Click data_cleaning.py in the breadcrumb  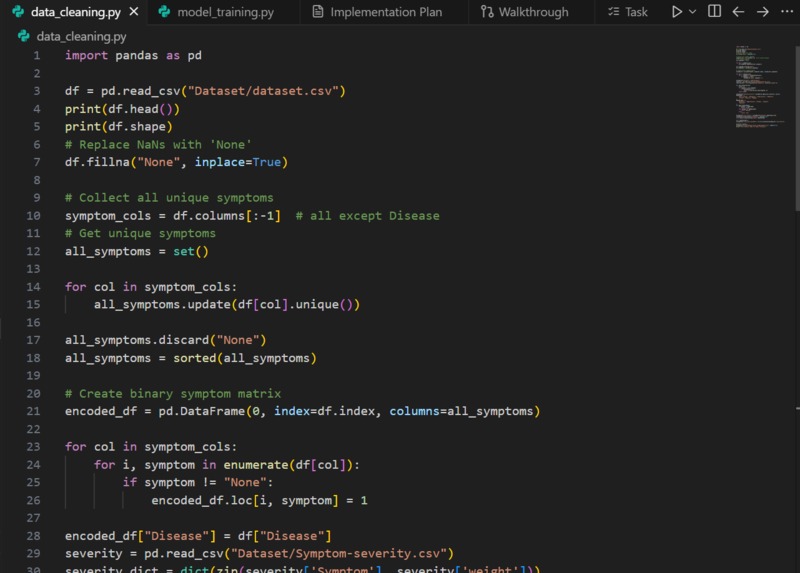[81, 36]
